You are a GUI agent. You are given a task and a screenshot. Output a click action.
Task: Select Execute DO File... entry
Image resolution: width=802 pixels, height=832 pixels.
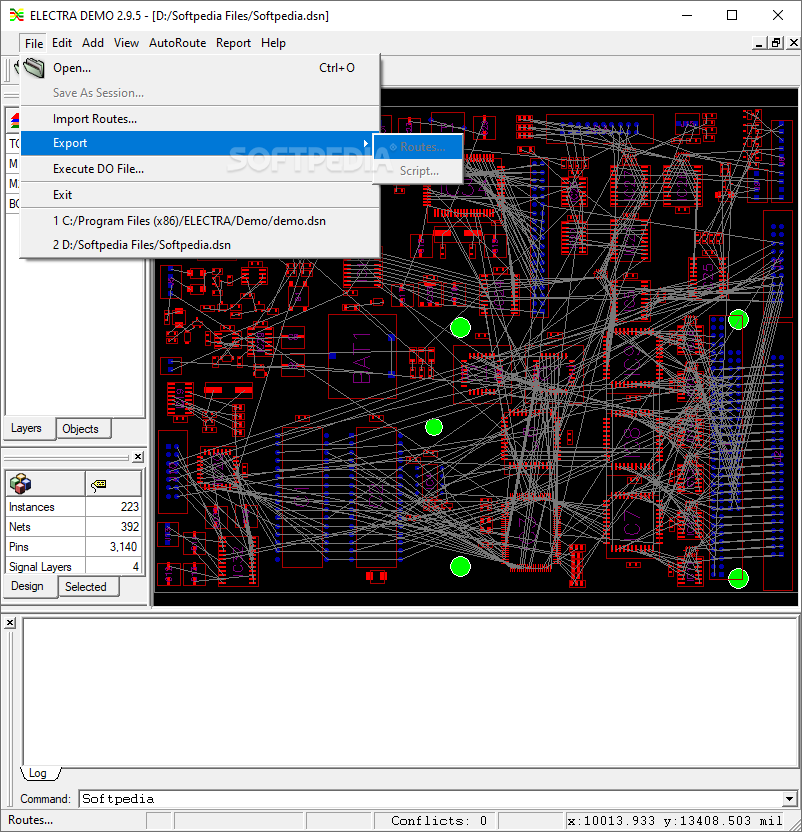click(200, 169)
